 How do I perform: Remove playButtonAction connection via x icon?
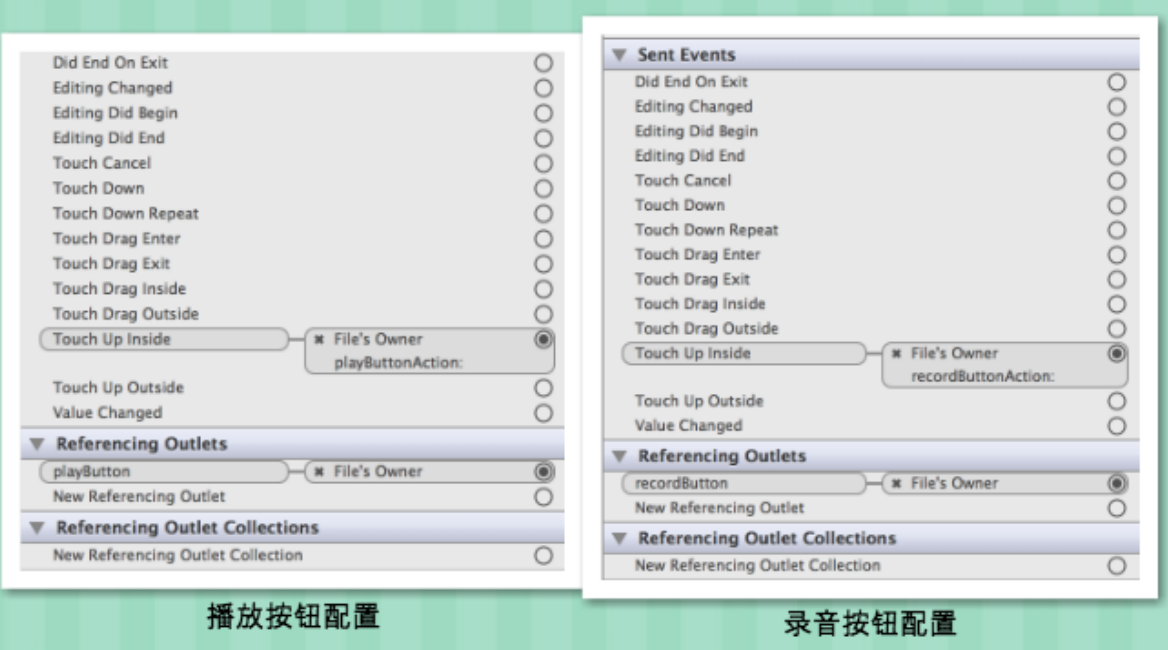click(319, 340)
